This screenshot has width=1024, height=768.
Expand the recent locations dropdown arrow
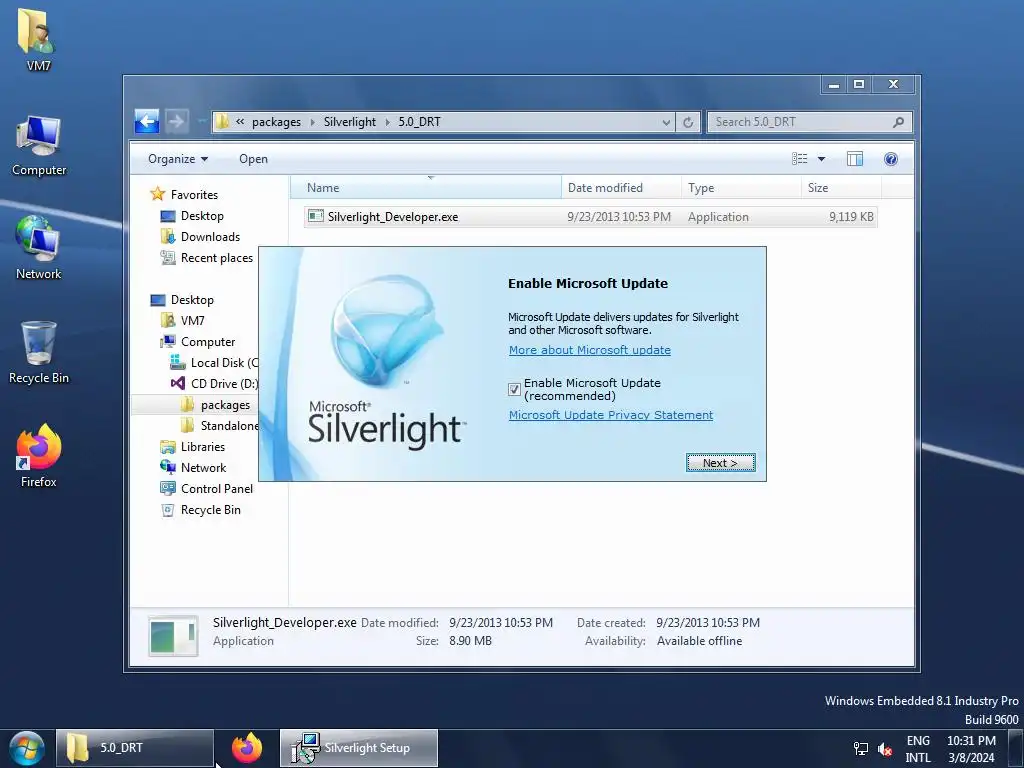click(x=200, y=121)
